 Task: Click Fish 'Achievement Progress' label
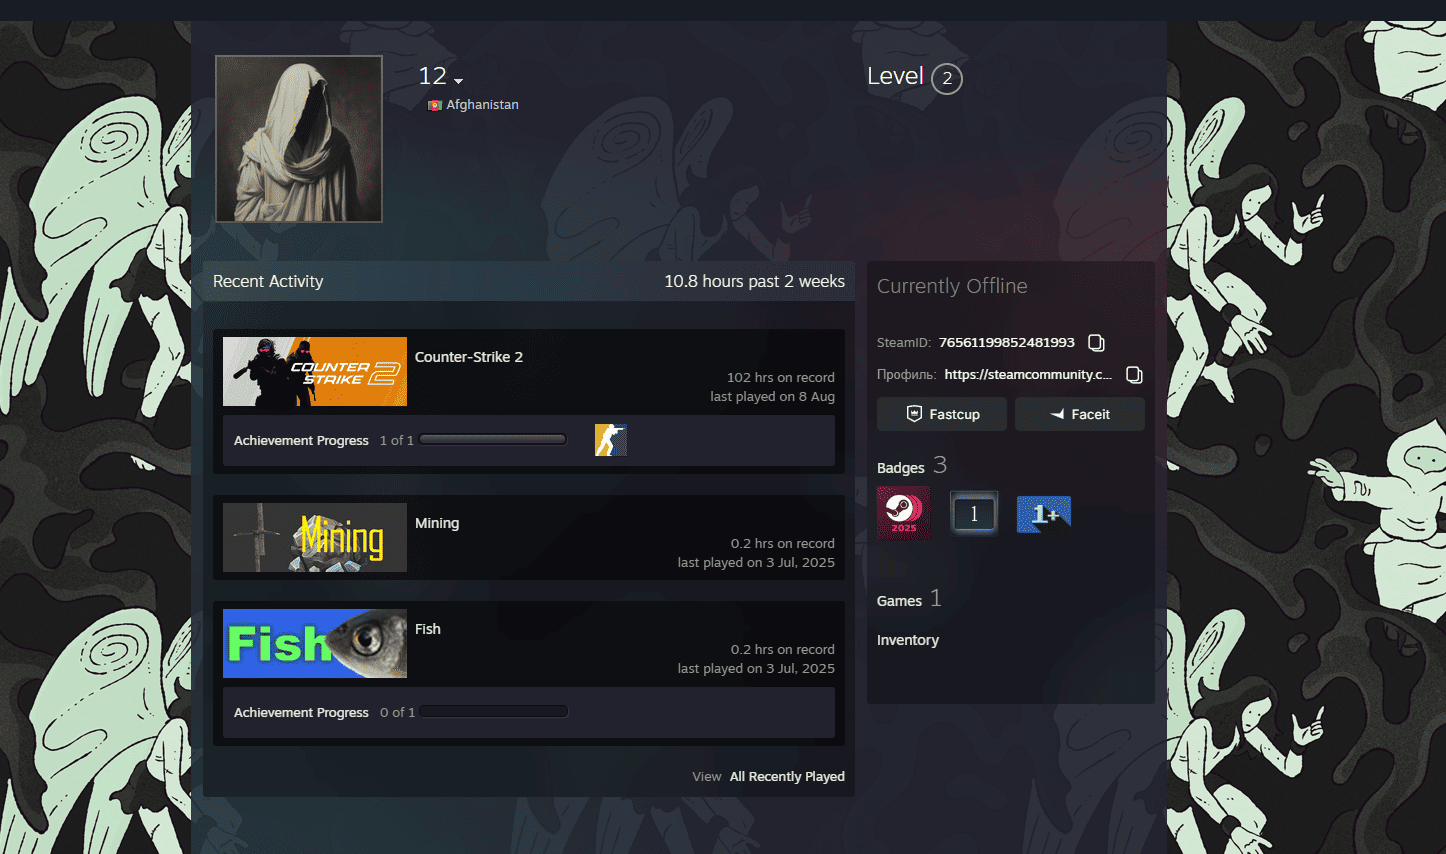(301, 713)
